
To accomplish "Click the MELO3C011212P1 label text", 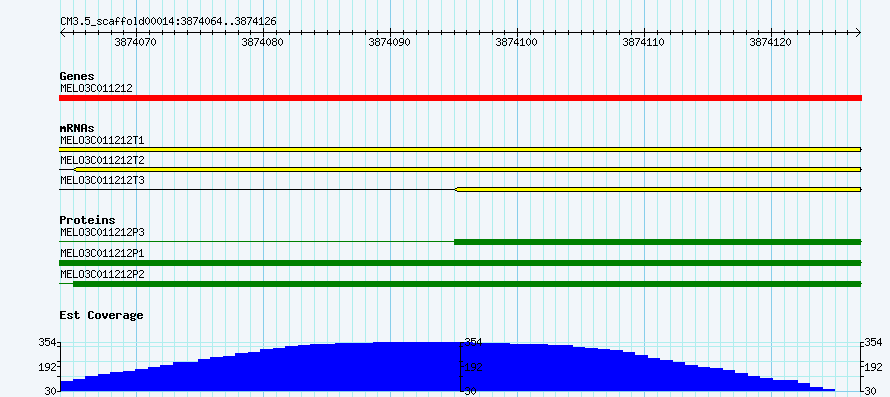I will (x=102, y=253).
